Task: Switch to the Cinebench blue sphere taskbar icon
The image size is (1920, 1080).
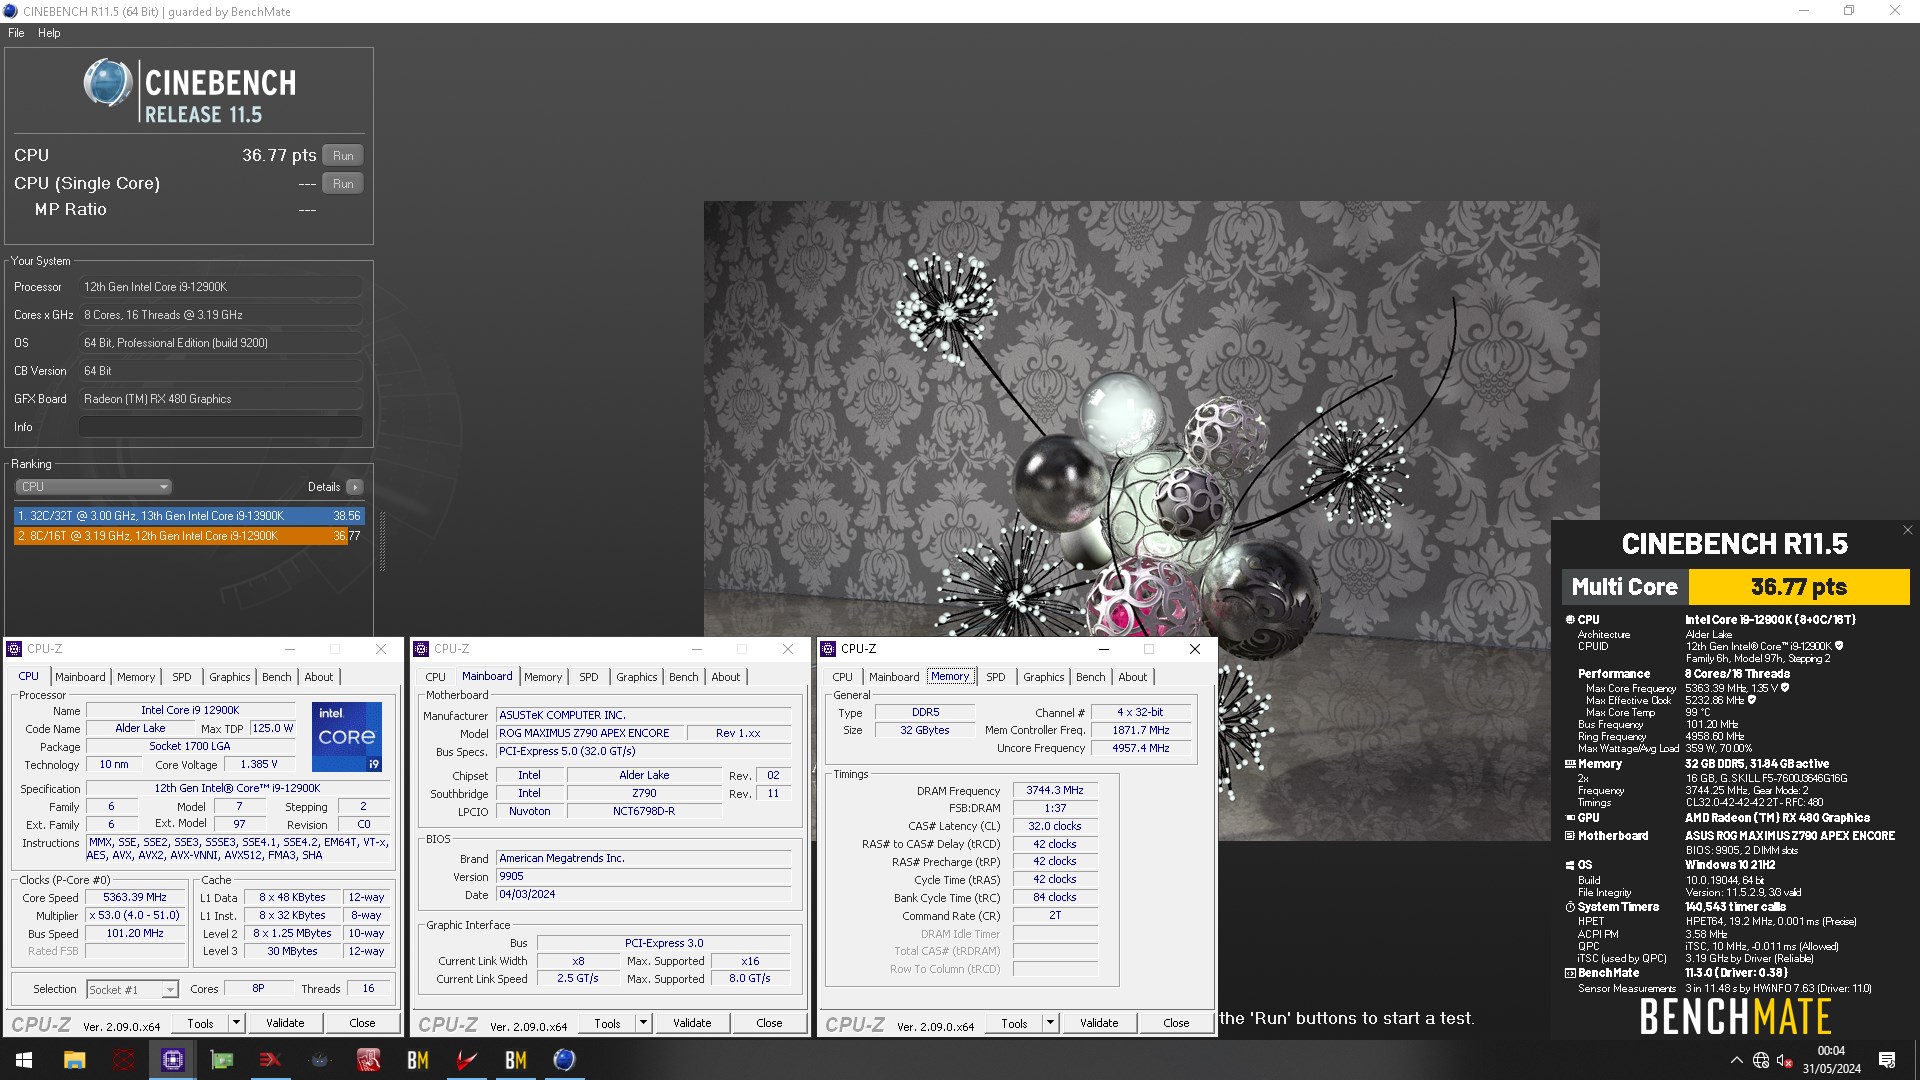Action: (x=565, y=1060)
